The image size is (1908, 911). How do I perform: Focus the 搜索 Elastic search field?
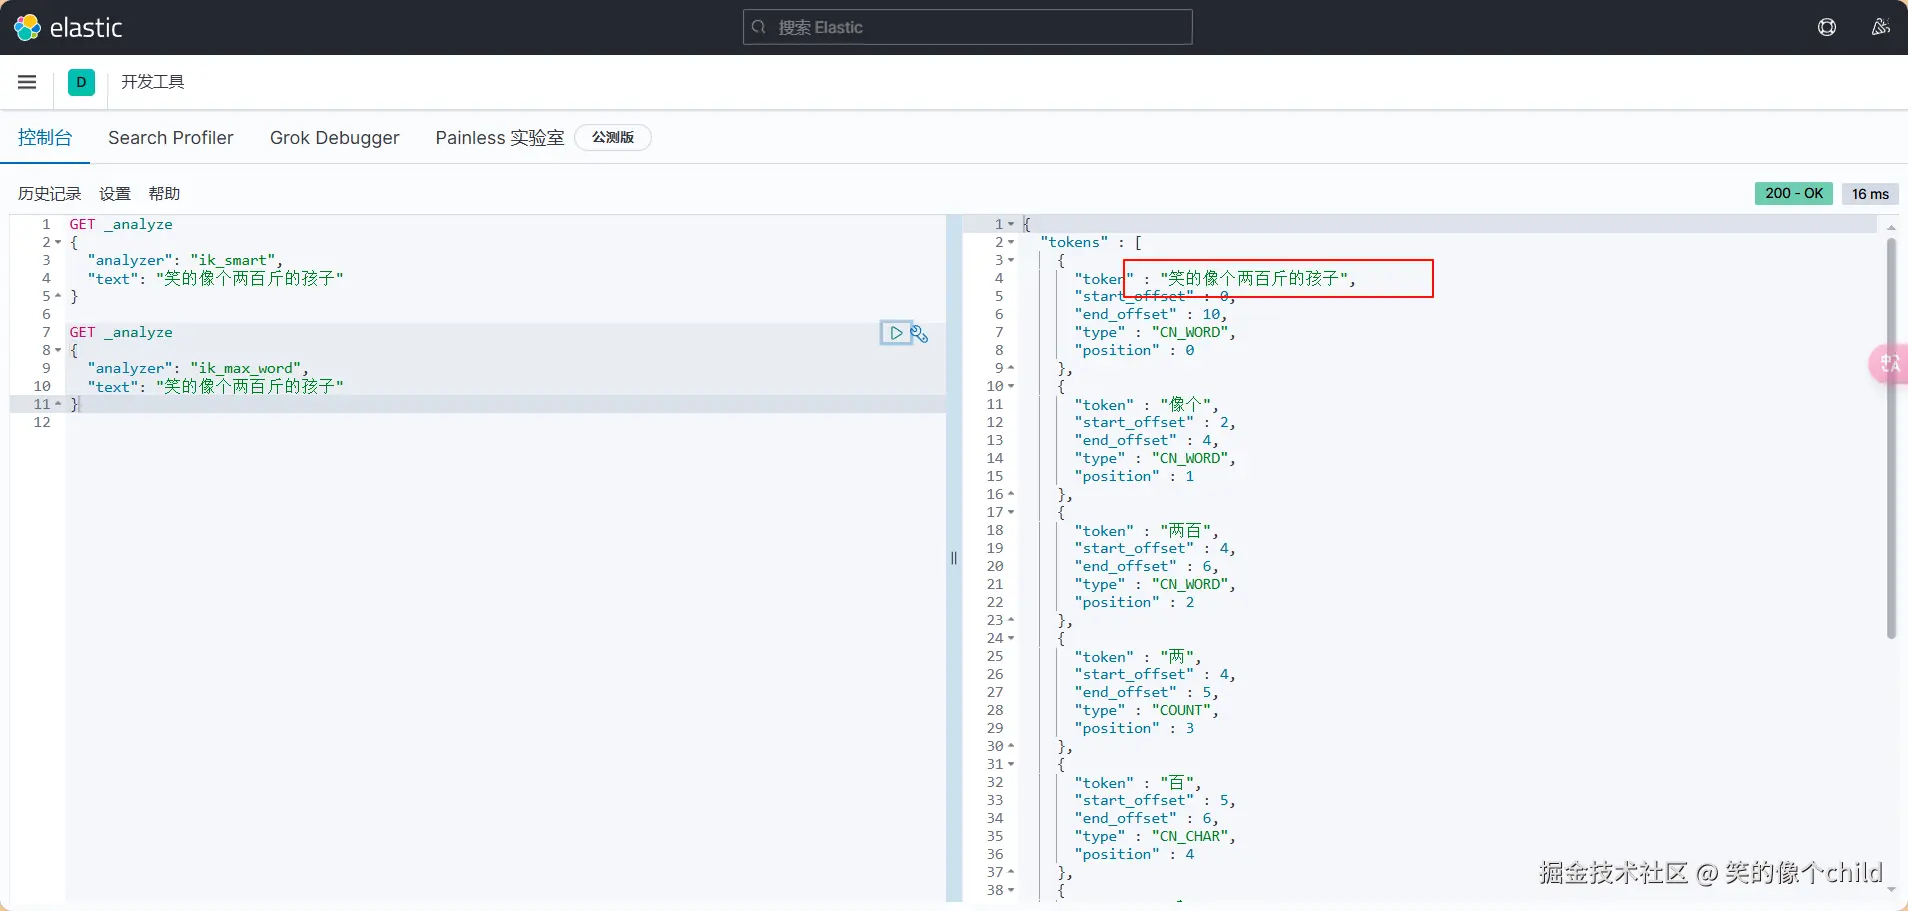pos(967,27)
